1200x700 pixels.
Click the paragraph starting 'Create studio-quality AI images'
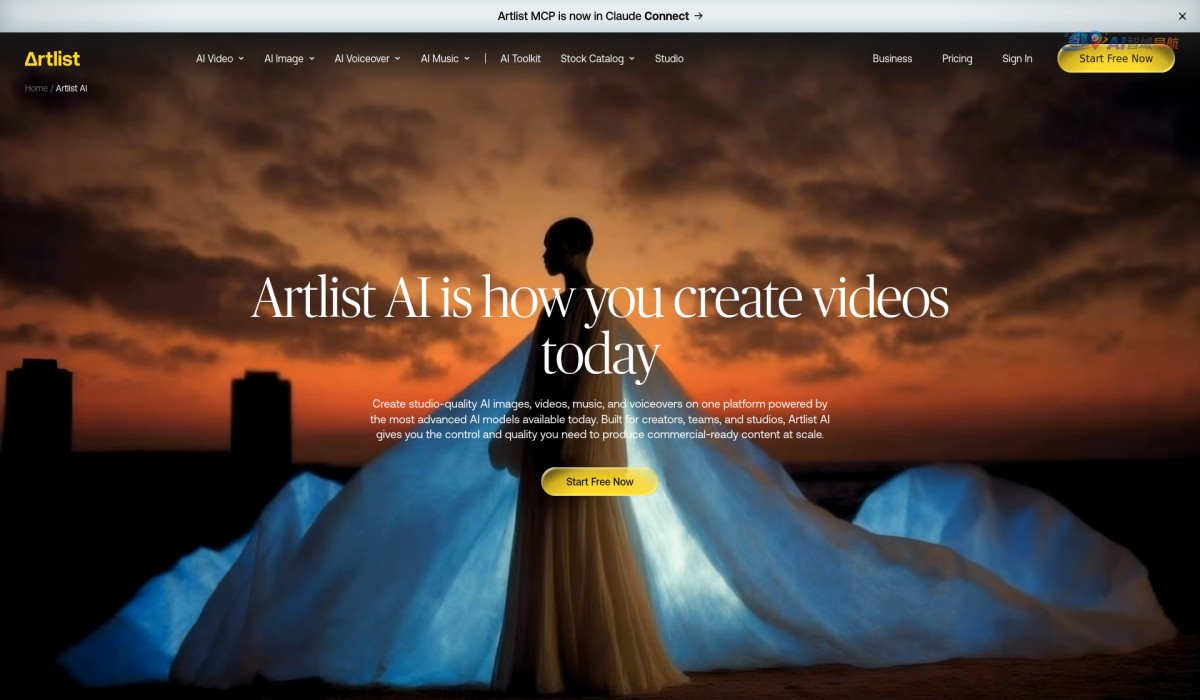pos(600,420)
